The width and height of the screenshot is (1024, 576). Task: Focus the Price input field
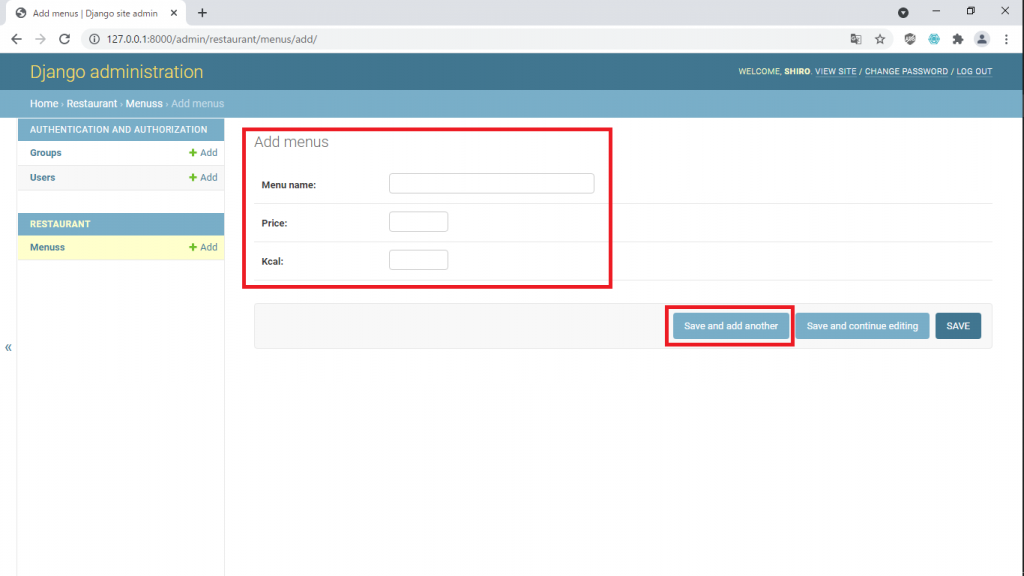click(418, 222)
